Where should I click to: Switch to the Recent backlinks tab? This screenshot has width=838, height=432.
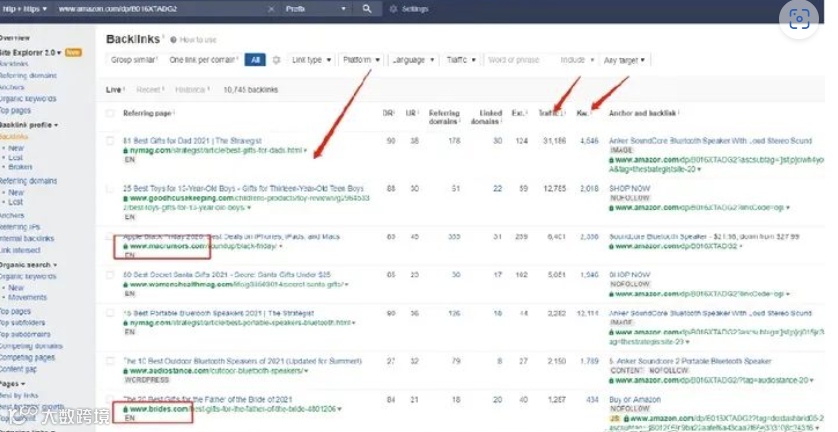(149, 90)
